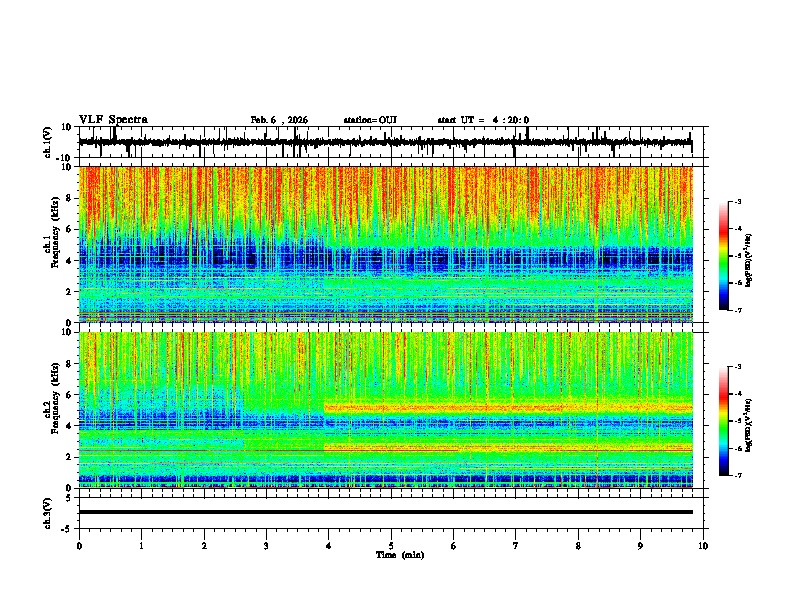Click the "station=OUI" header label
The width and height of the screenshot is (792, 612).
point(370,120)
